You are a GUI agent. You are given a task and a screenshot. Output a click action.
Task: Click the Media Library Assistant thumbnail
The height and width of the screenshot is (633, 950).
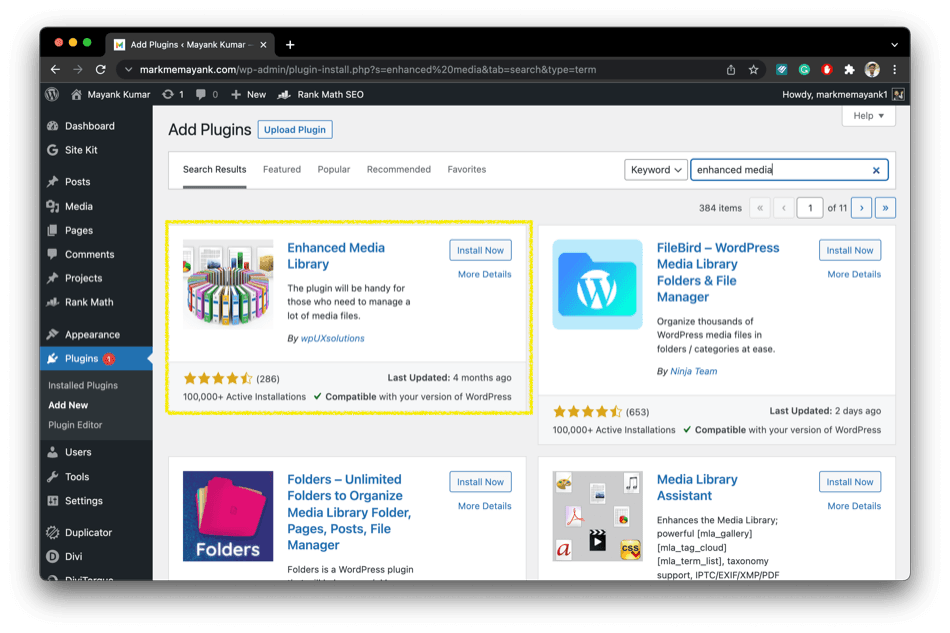tap(597, 516)
